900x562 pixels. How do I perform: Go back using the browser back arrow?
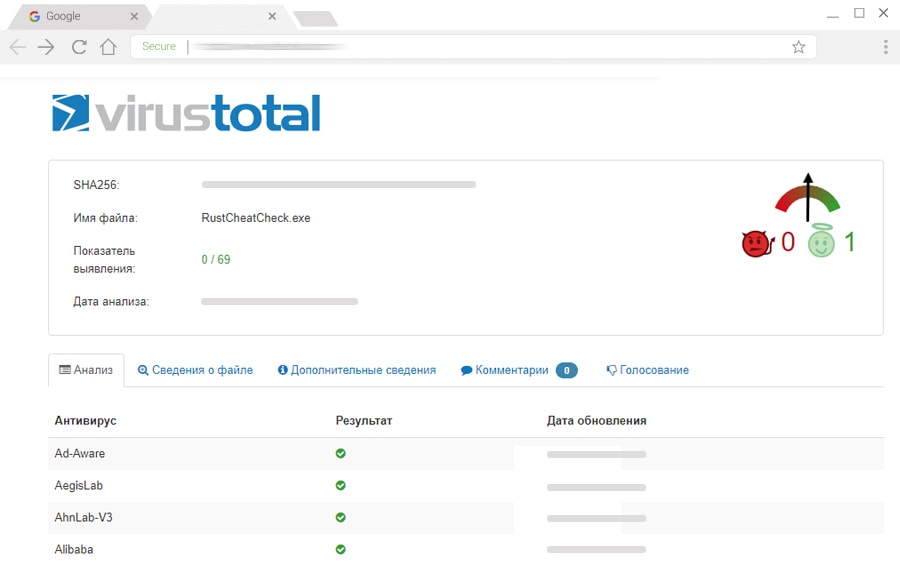pyautogui.click(x=18, y=47)
